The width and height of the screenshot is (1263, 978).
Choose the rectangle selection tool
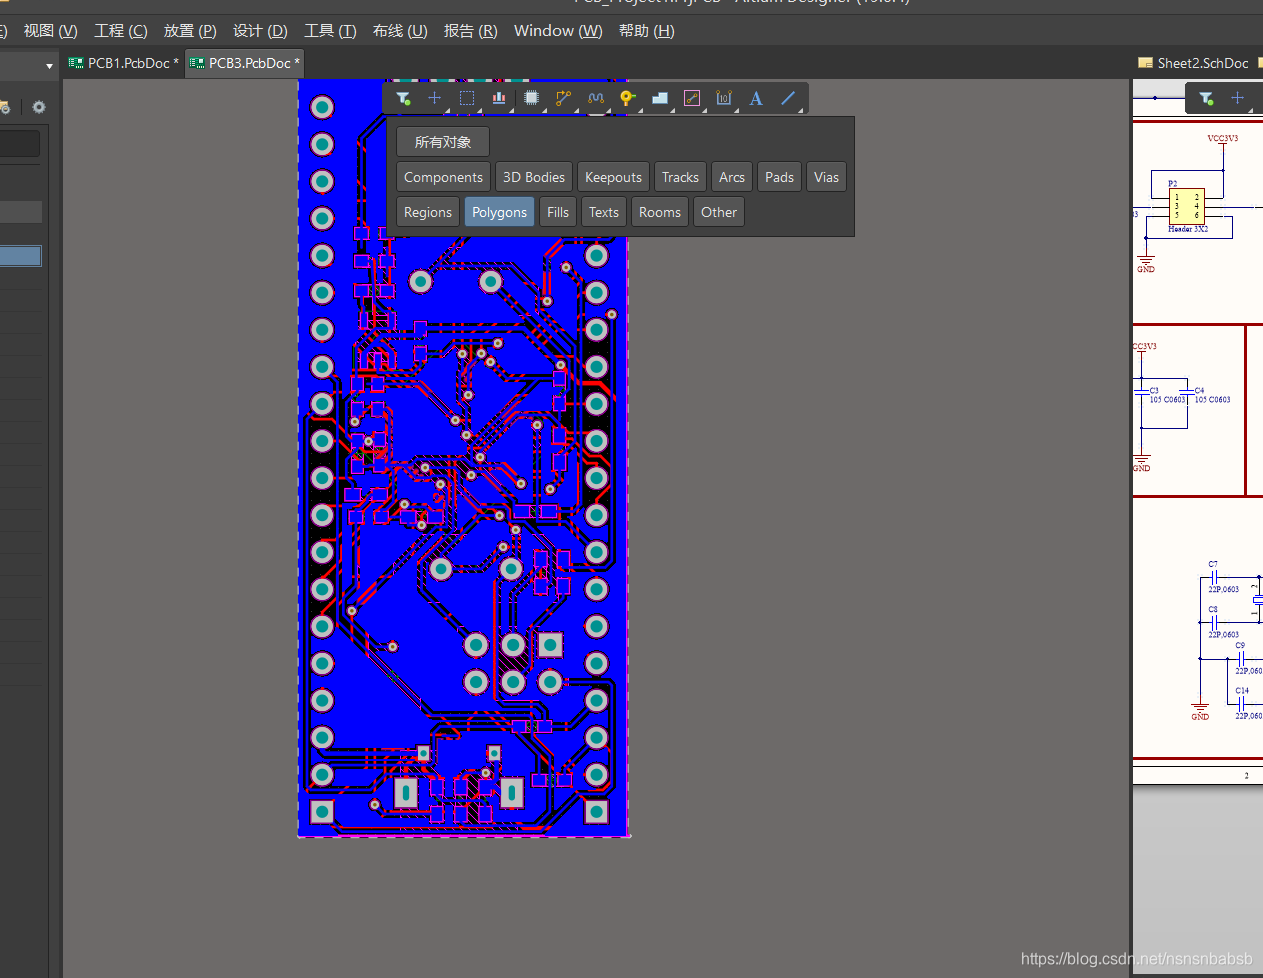[x=467, y=98]
